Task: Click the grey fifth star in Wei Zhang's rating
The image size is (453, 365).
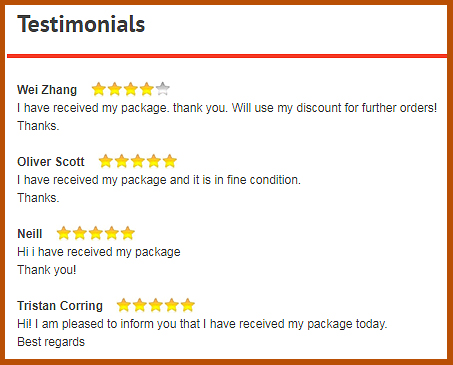Action: (x=163, y=89)
